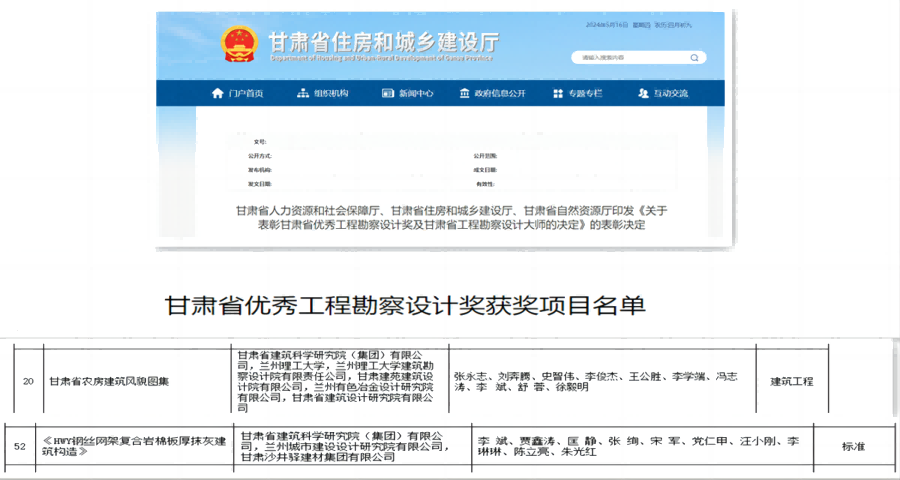Click the building icon beside 政府信息公开
This screenshot has width=900, height=480.
(x=464, y=93)
